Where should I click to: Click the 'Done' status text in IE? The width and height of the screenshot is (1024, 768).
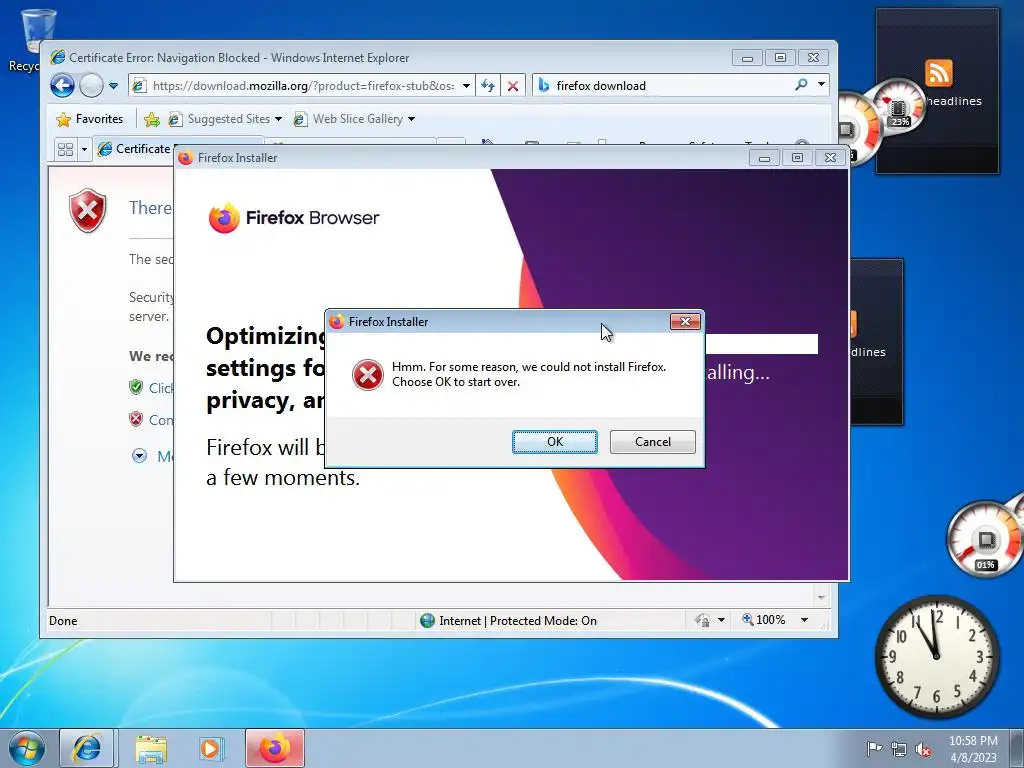coord(63,621)
